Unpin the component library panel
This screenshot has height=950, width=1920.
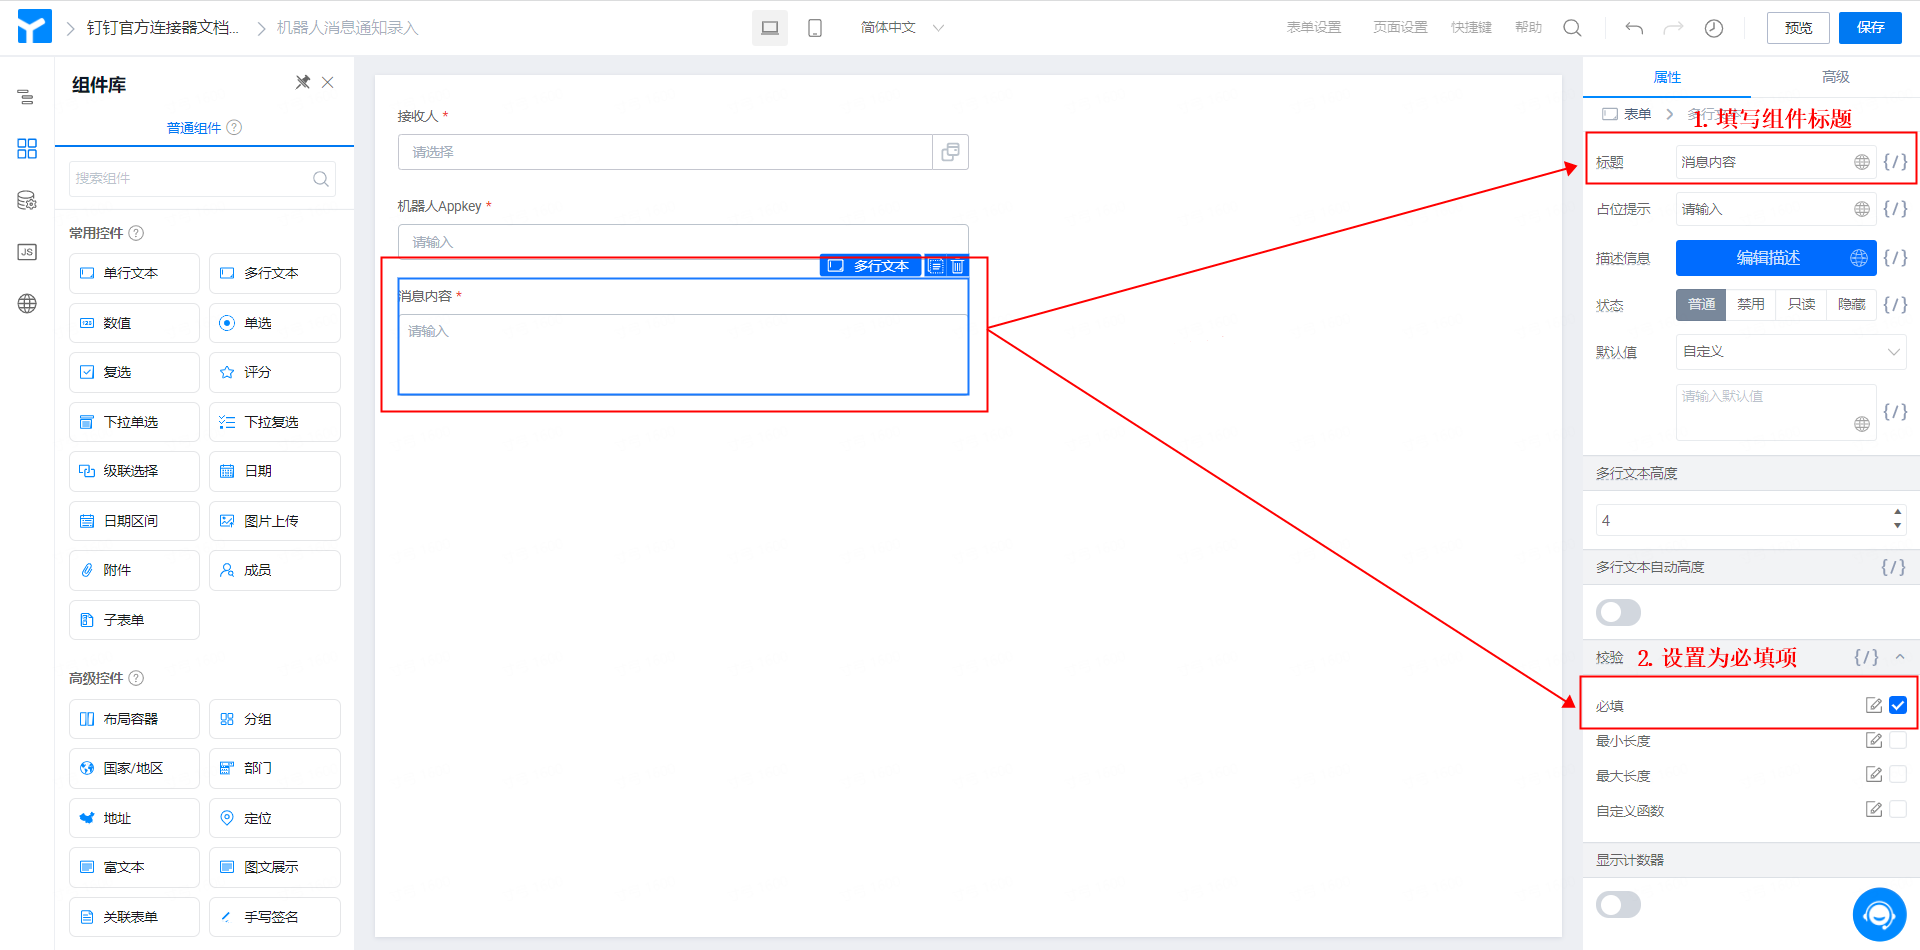point(302,82)
